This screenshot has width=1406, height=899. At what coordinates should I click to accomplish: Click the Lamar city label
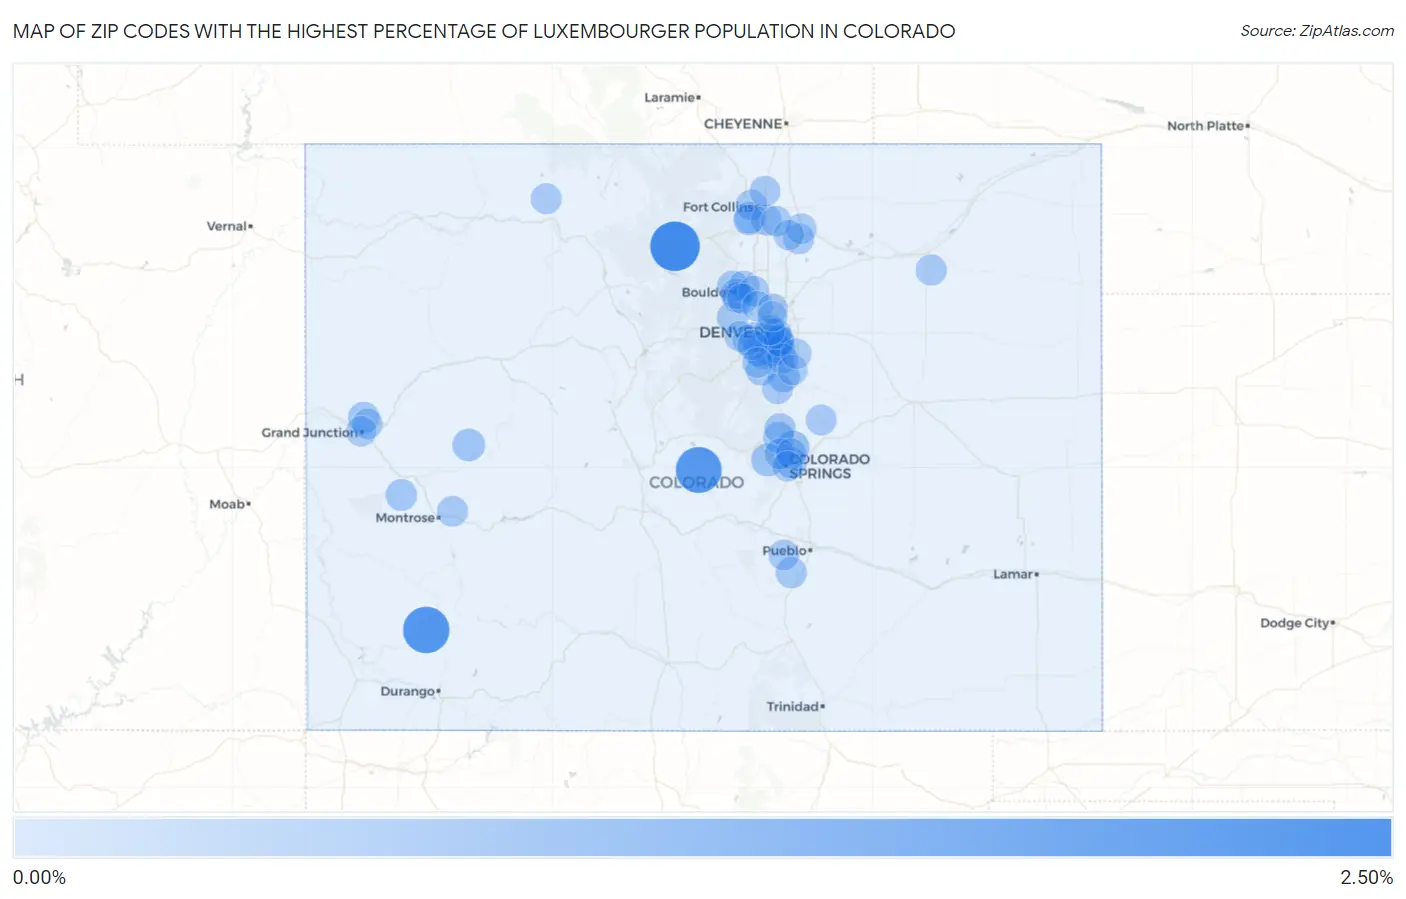1016,574
